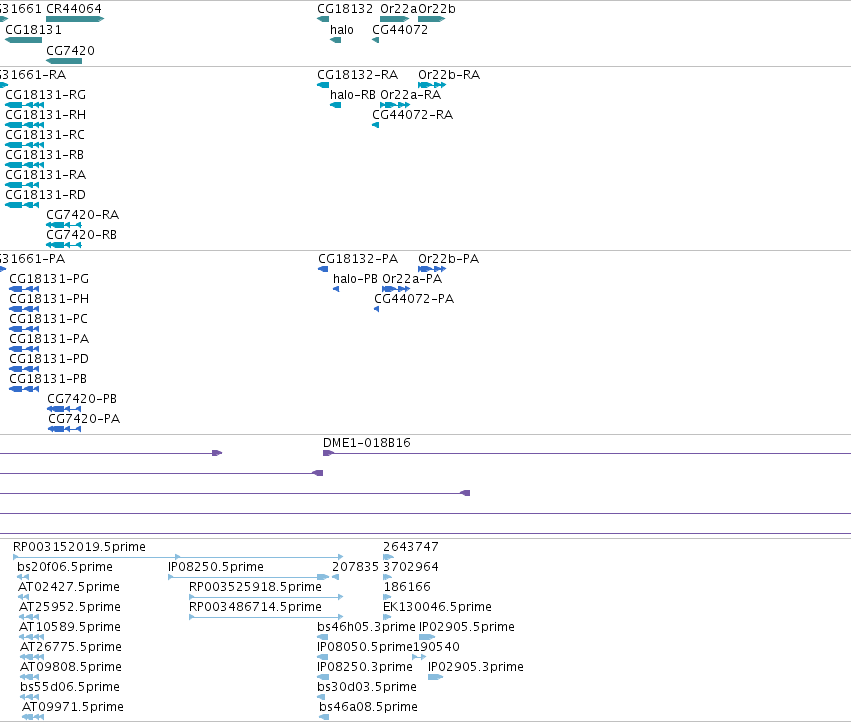Click EST IP02905.3prime
The height and width of the screenshot is (722, 851).
(x=476, y=667)
